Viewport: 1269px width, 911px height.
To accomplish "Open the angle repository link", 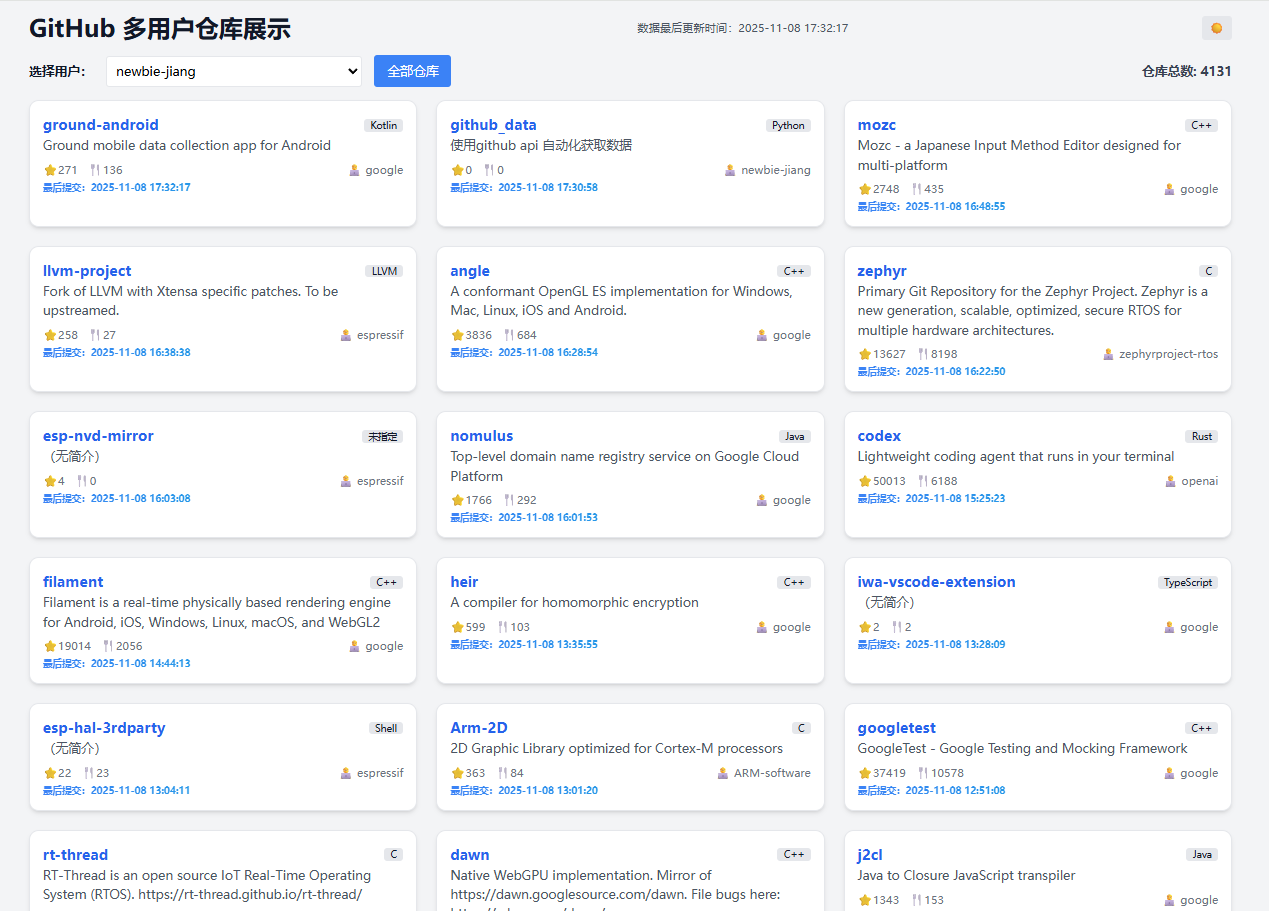I will (x=470, y=271).
